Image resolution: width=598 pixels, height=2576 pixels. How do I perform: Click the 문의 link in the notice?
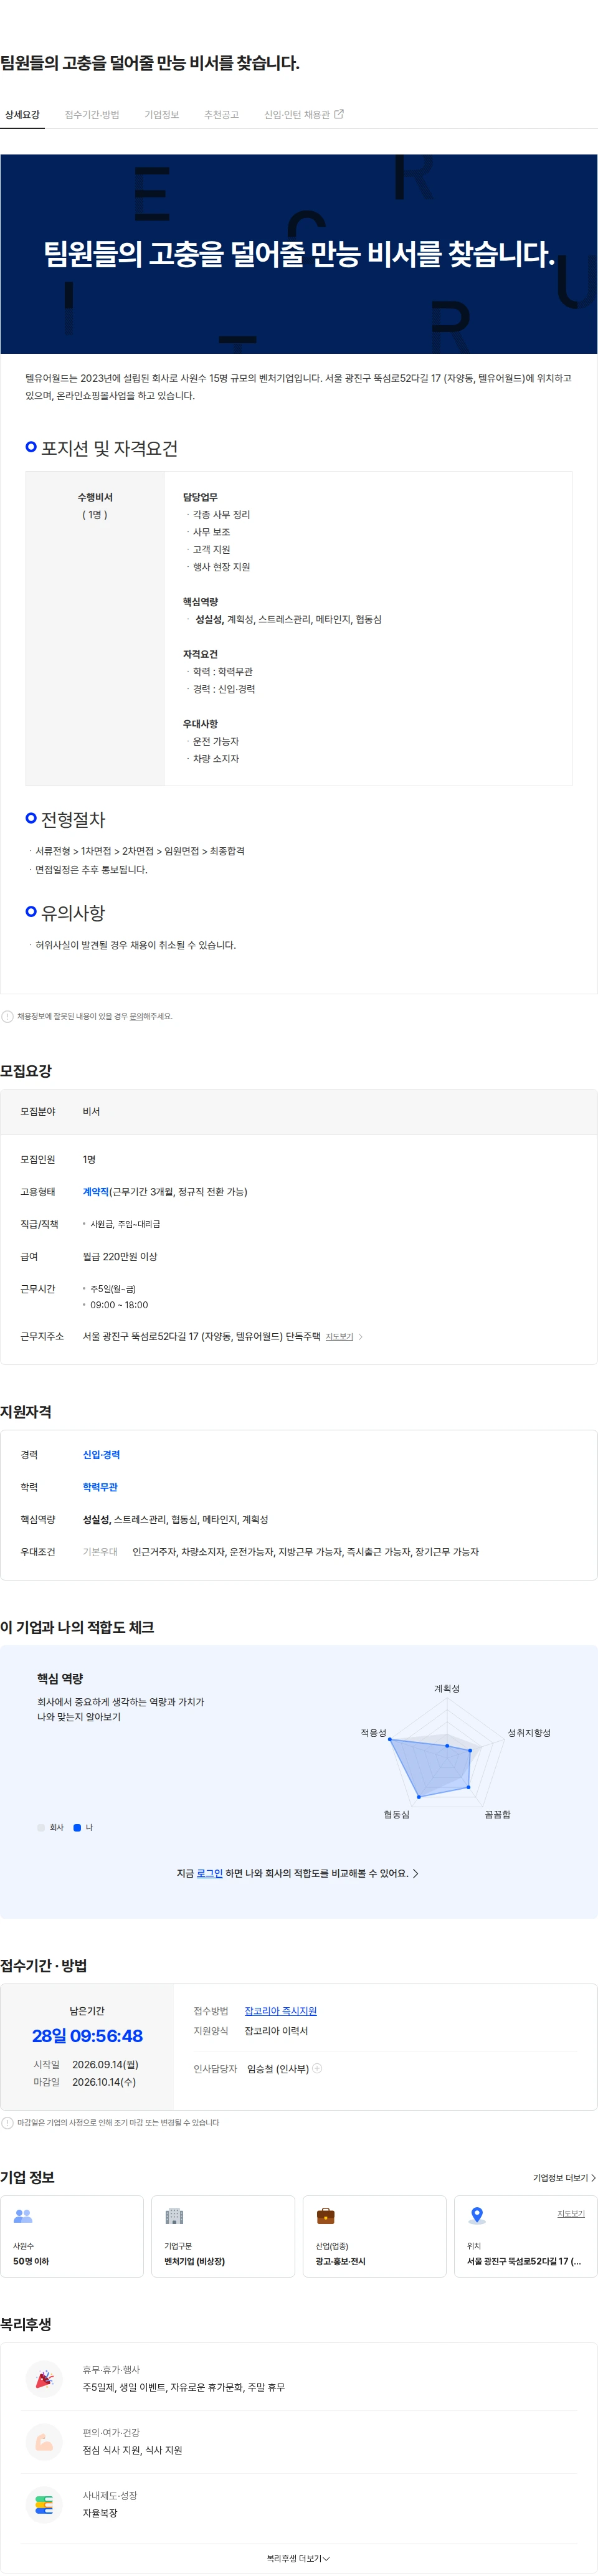click(137, 1016)
